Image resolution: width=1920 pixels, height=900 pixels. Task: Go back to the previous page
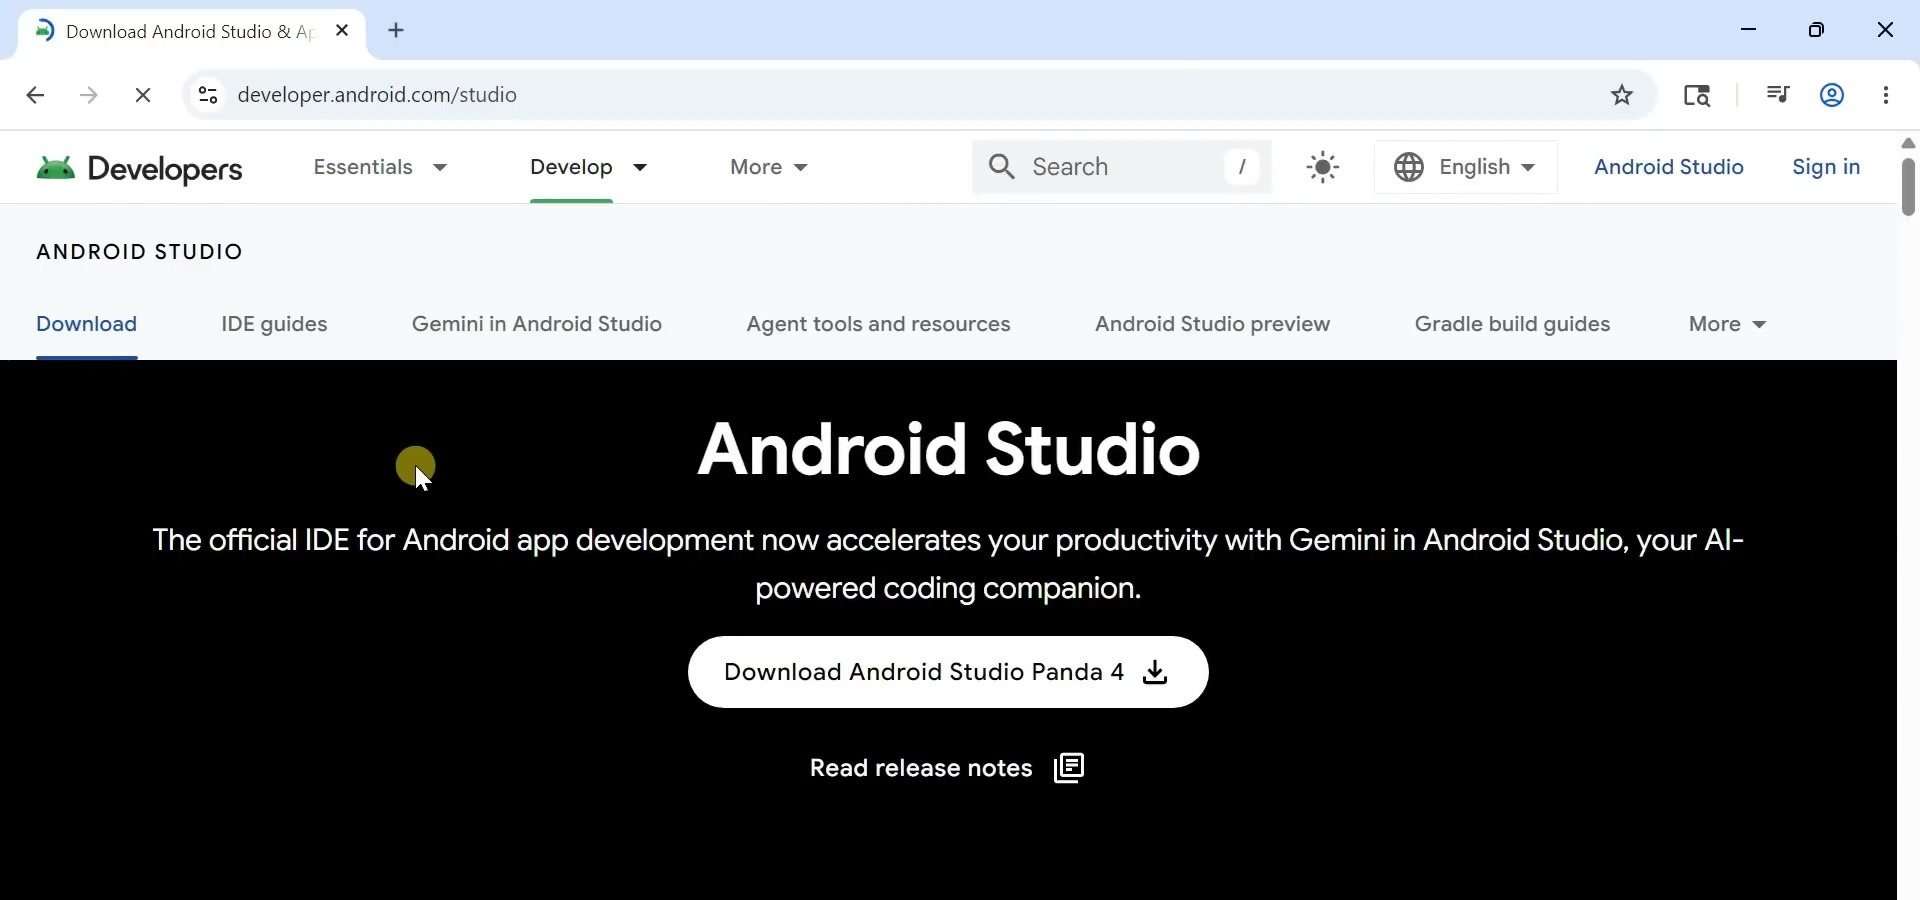coord(35,95)
